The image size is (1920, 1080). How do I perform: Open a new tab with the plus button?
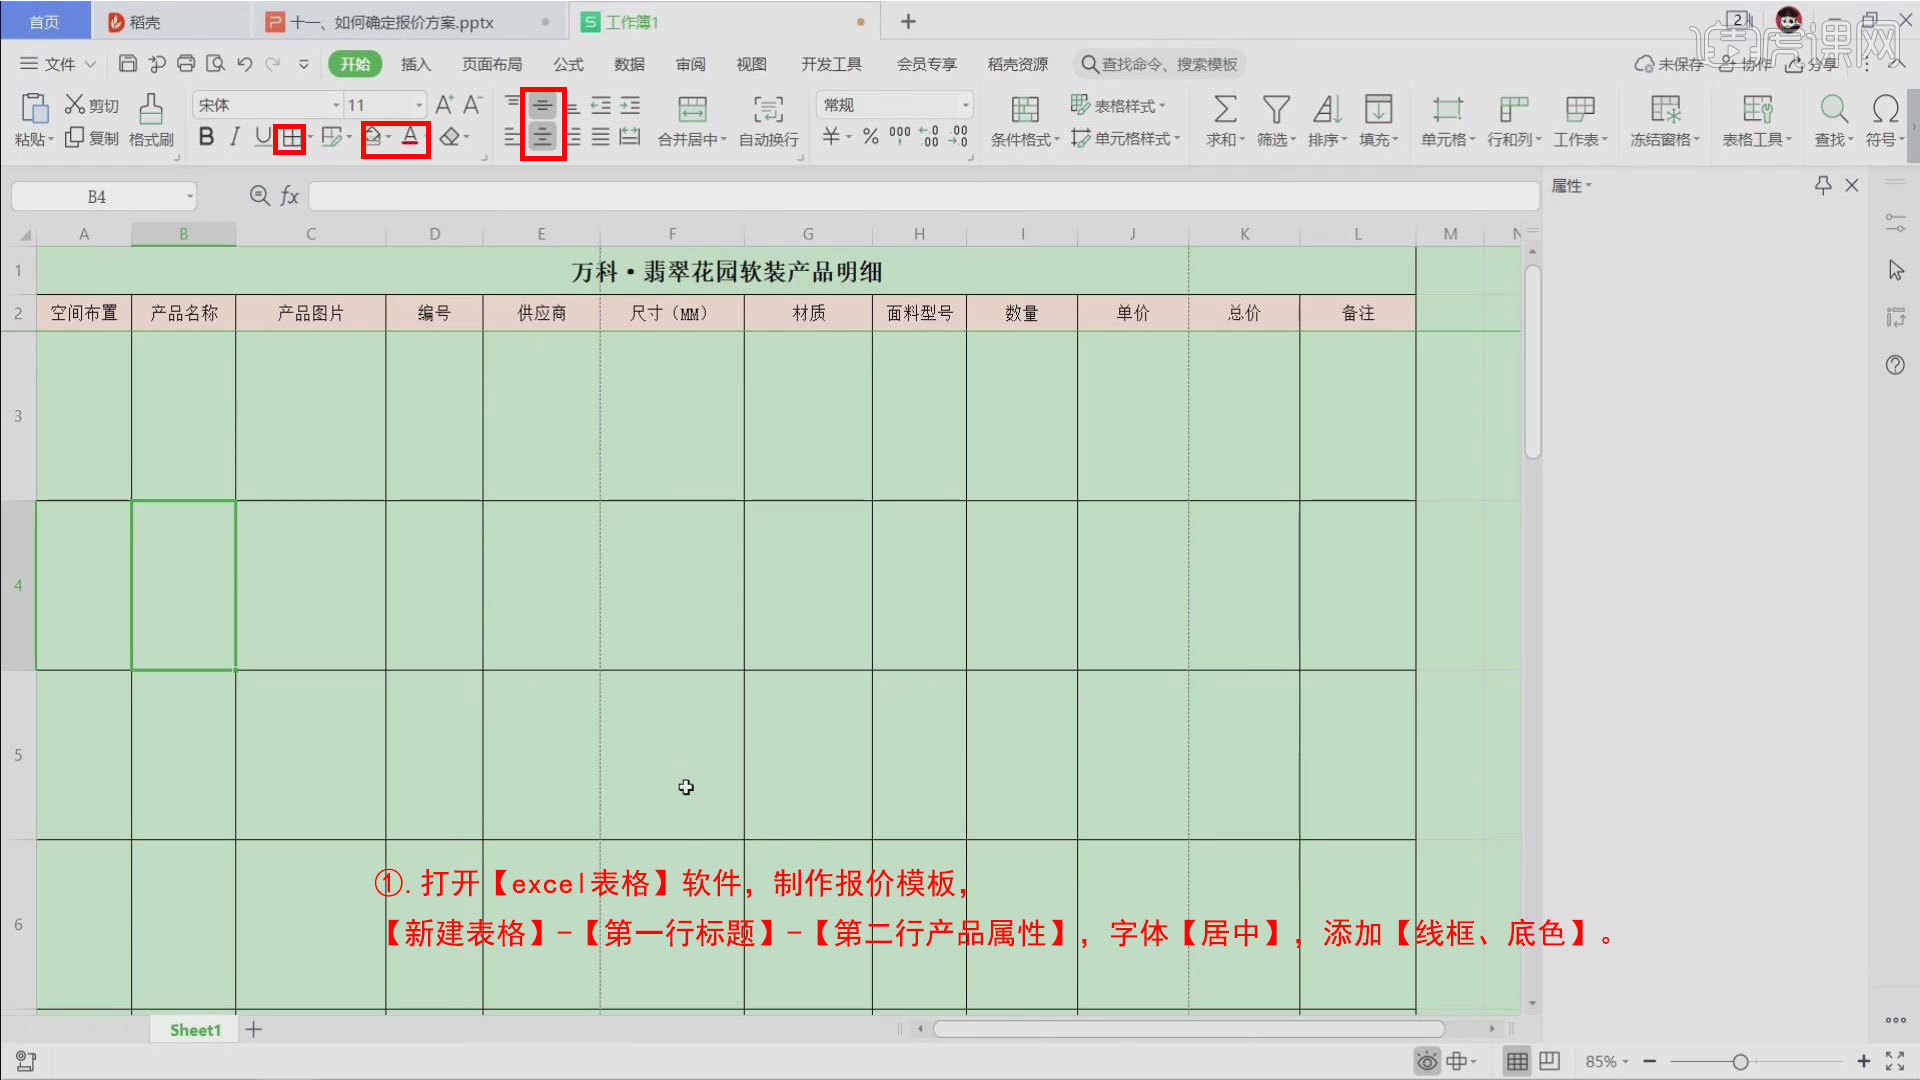pos(908,21)
